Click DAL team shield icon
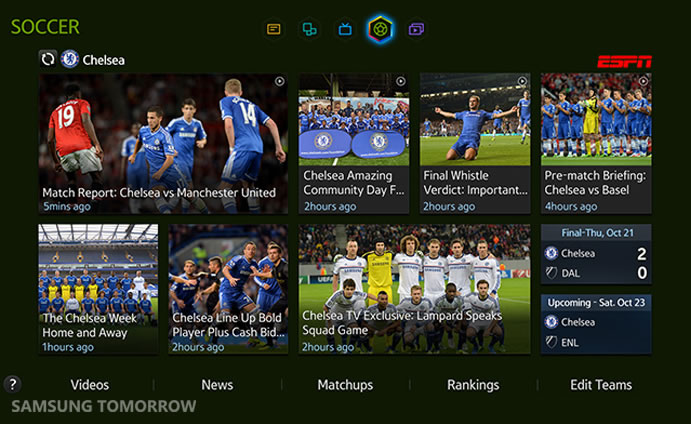Image resolution: width=691 pixels, height=424 pixels. [x=551, y=273]
